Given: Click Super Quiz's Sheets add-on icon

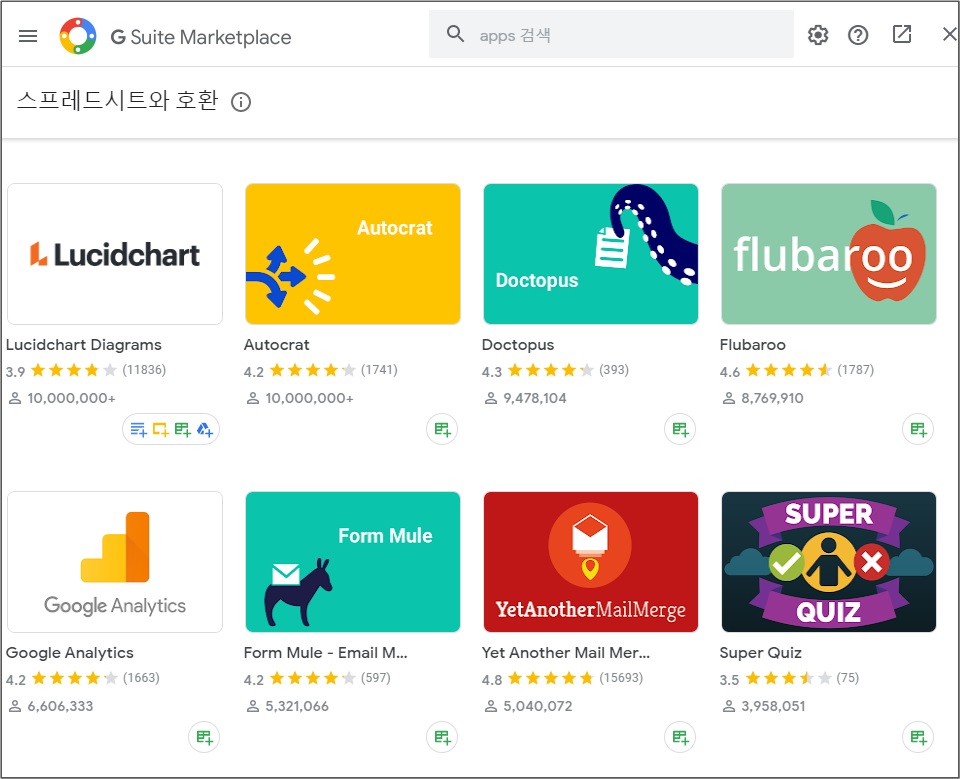Looking at the screenshot, I should [x=918, y=737].
